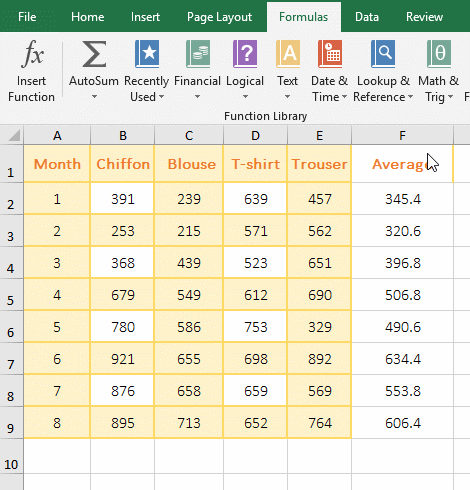Click the AutoSum sigma icon
Screen dimensions: 470x490
tap(94, 54)
